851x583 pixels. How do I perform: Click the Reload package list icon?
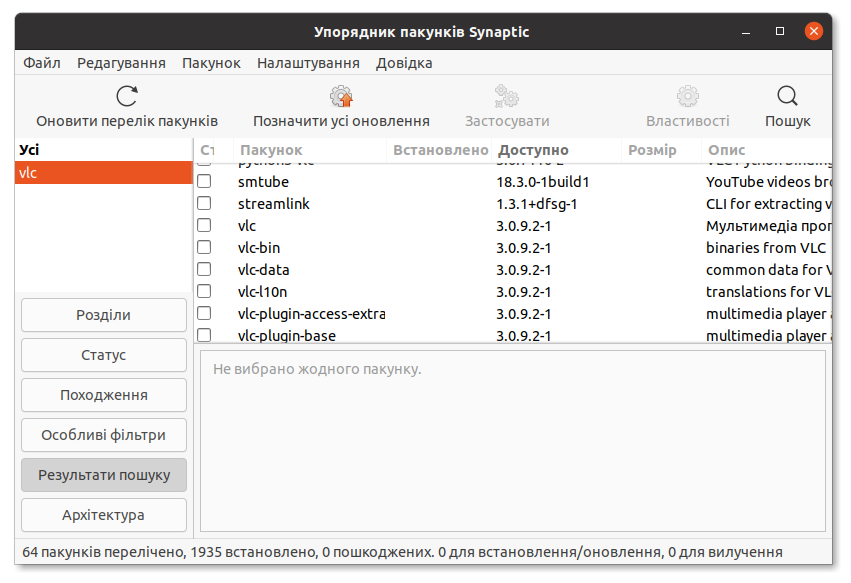[126, 95]
